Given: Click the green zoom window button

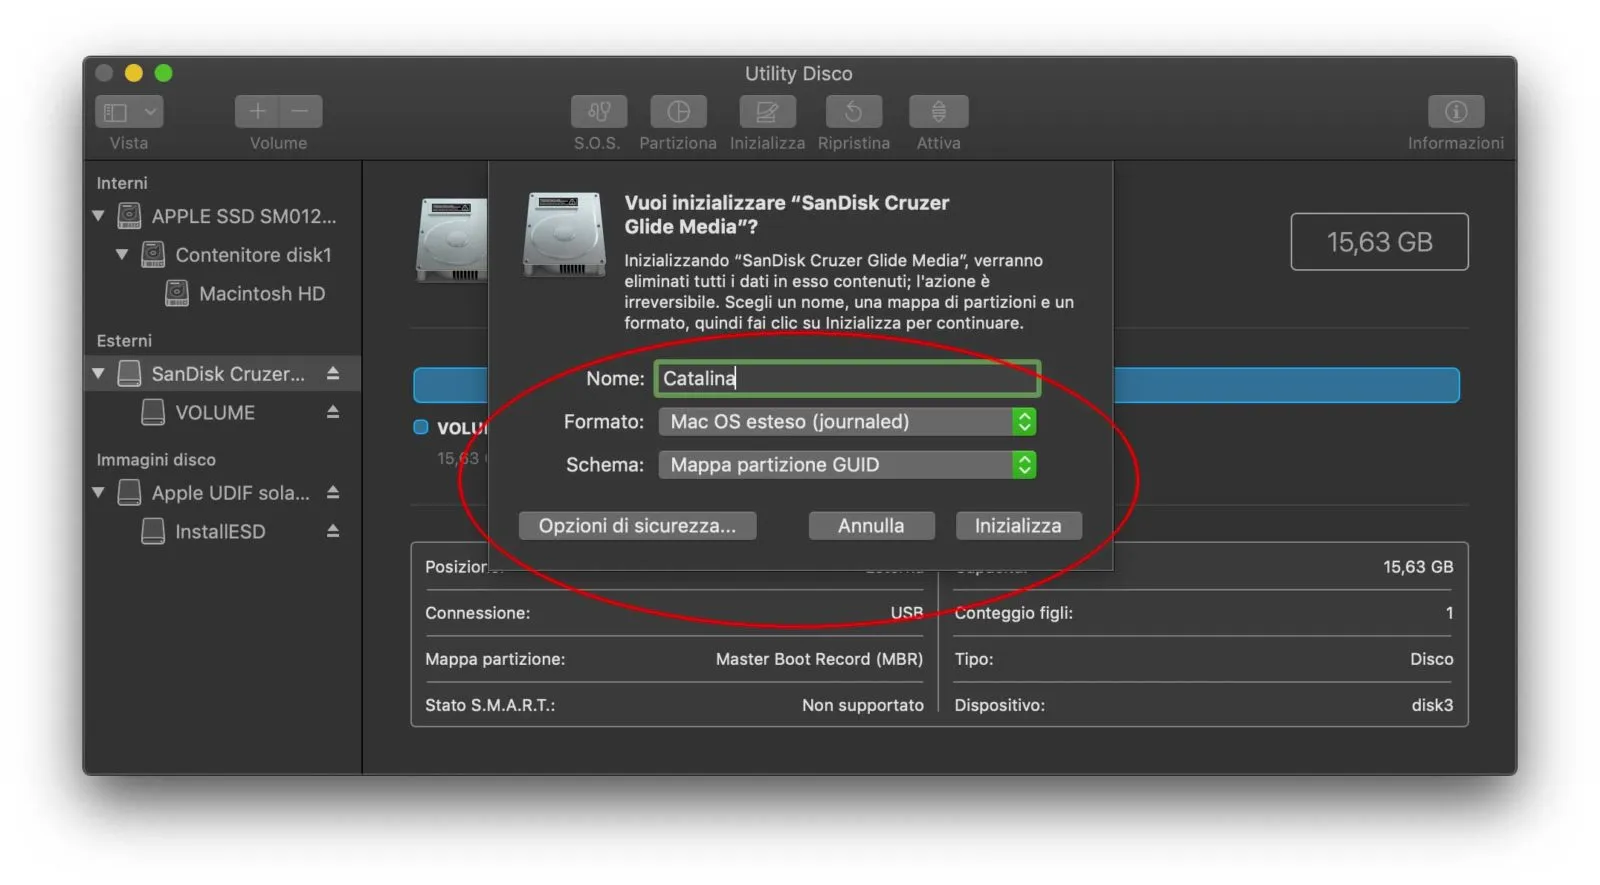Looking at the screenshot, I should [x=164, y=73].
